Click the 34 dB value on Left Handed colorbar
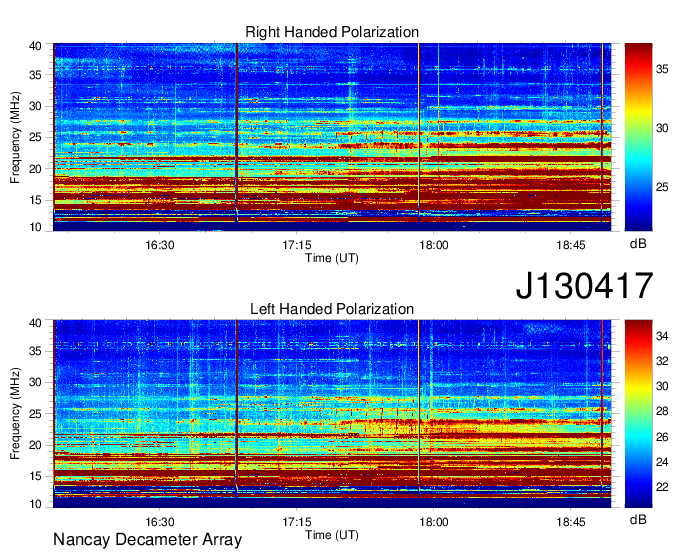 (662, 336)
